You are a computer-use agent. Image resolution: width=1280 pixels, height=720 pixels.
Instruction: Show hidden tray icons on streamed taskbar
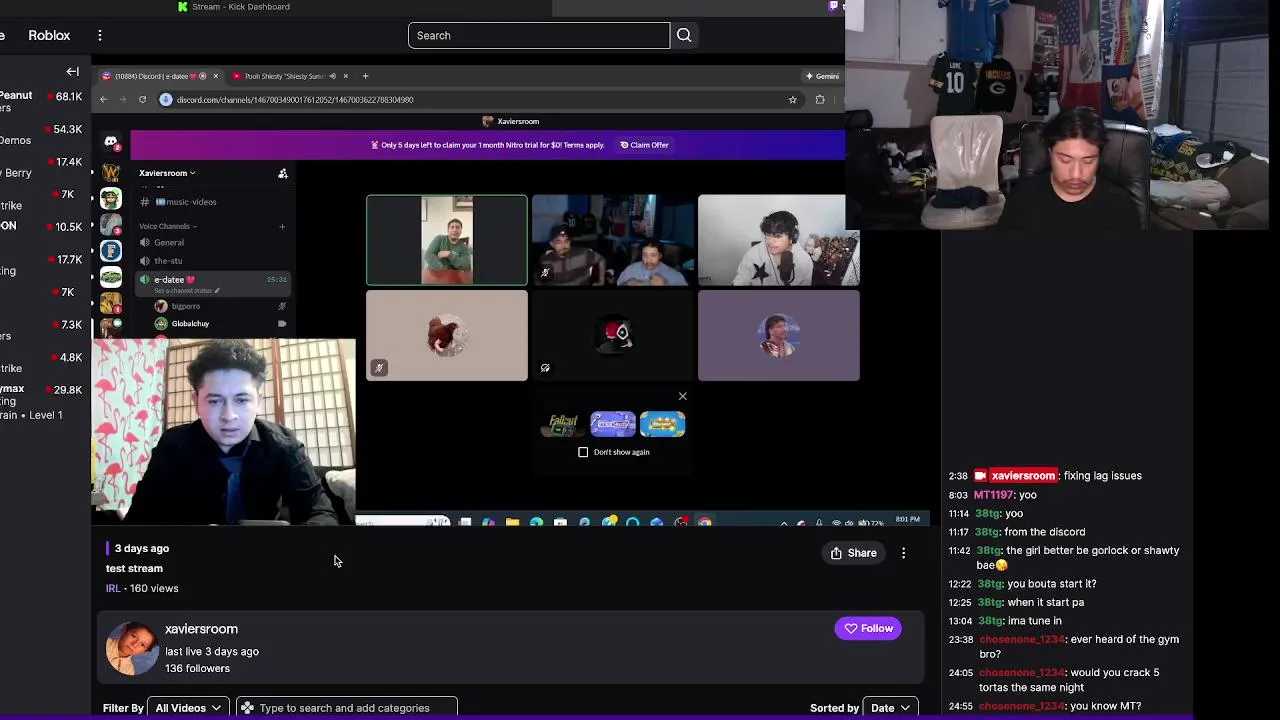point(784,522)
